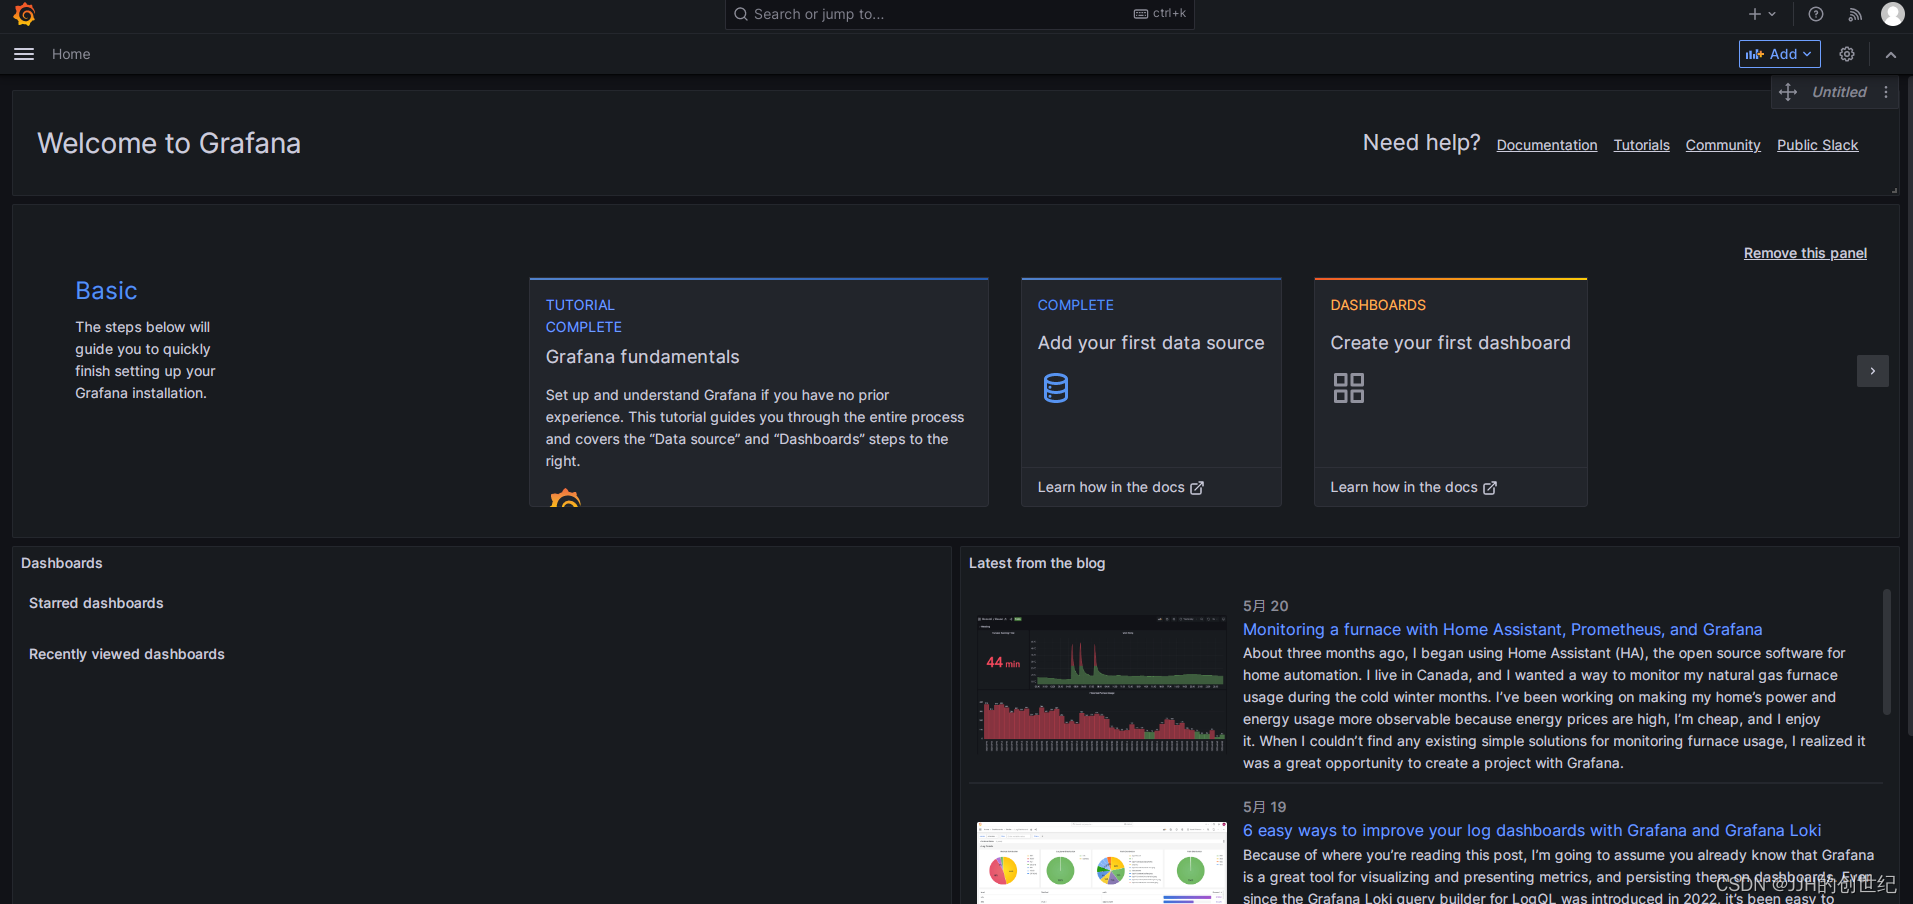Click the Home breadcrumb
This screenshot has height=904, width=1913.
[x=71, y=54]
